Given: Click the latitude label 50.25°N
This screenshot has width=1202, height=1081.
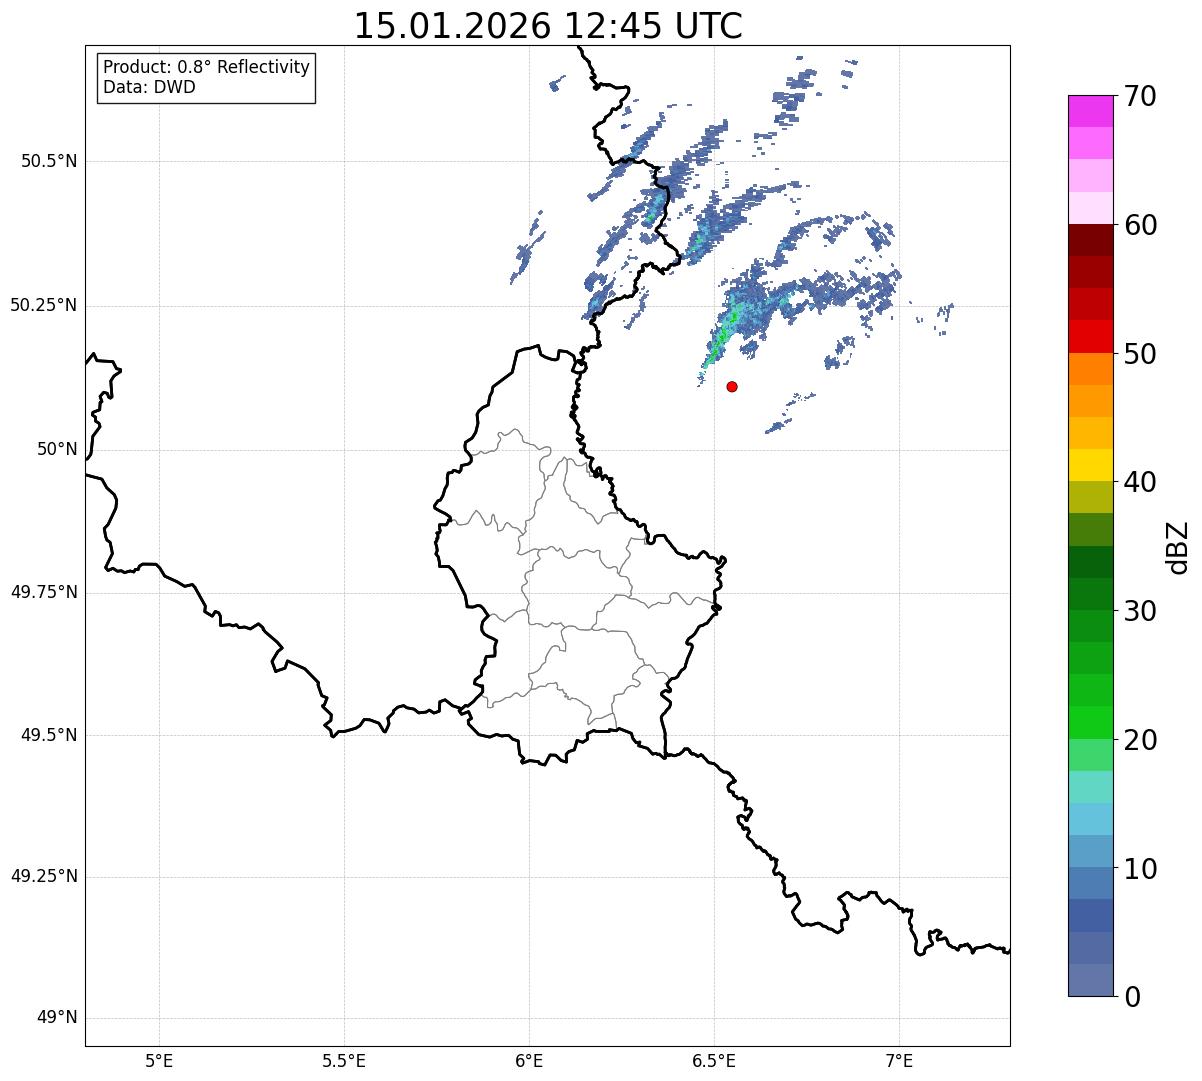Looking at the screenshot, I should (x=44, y=305).
